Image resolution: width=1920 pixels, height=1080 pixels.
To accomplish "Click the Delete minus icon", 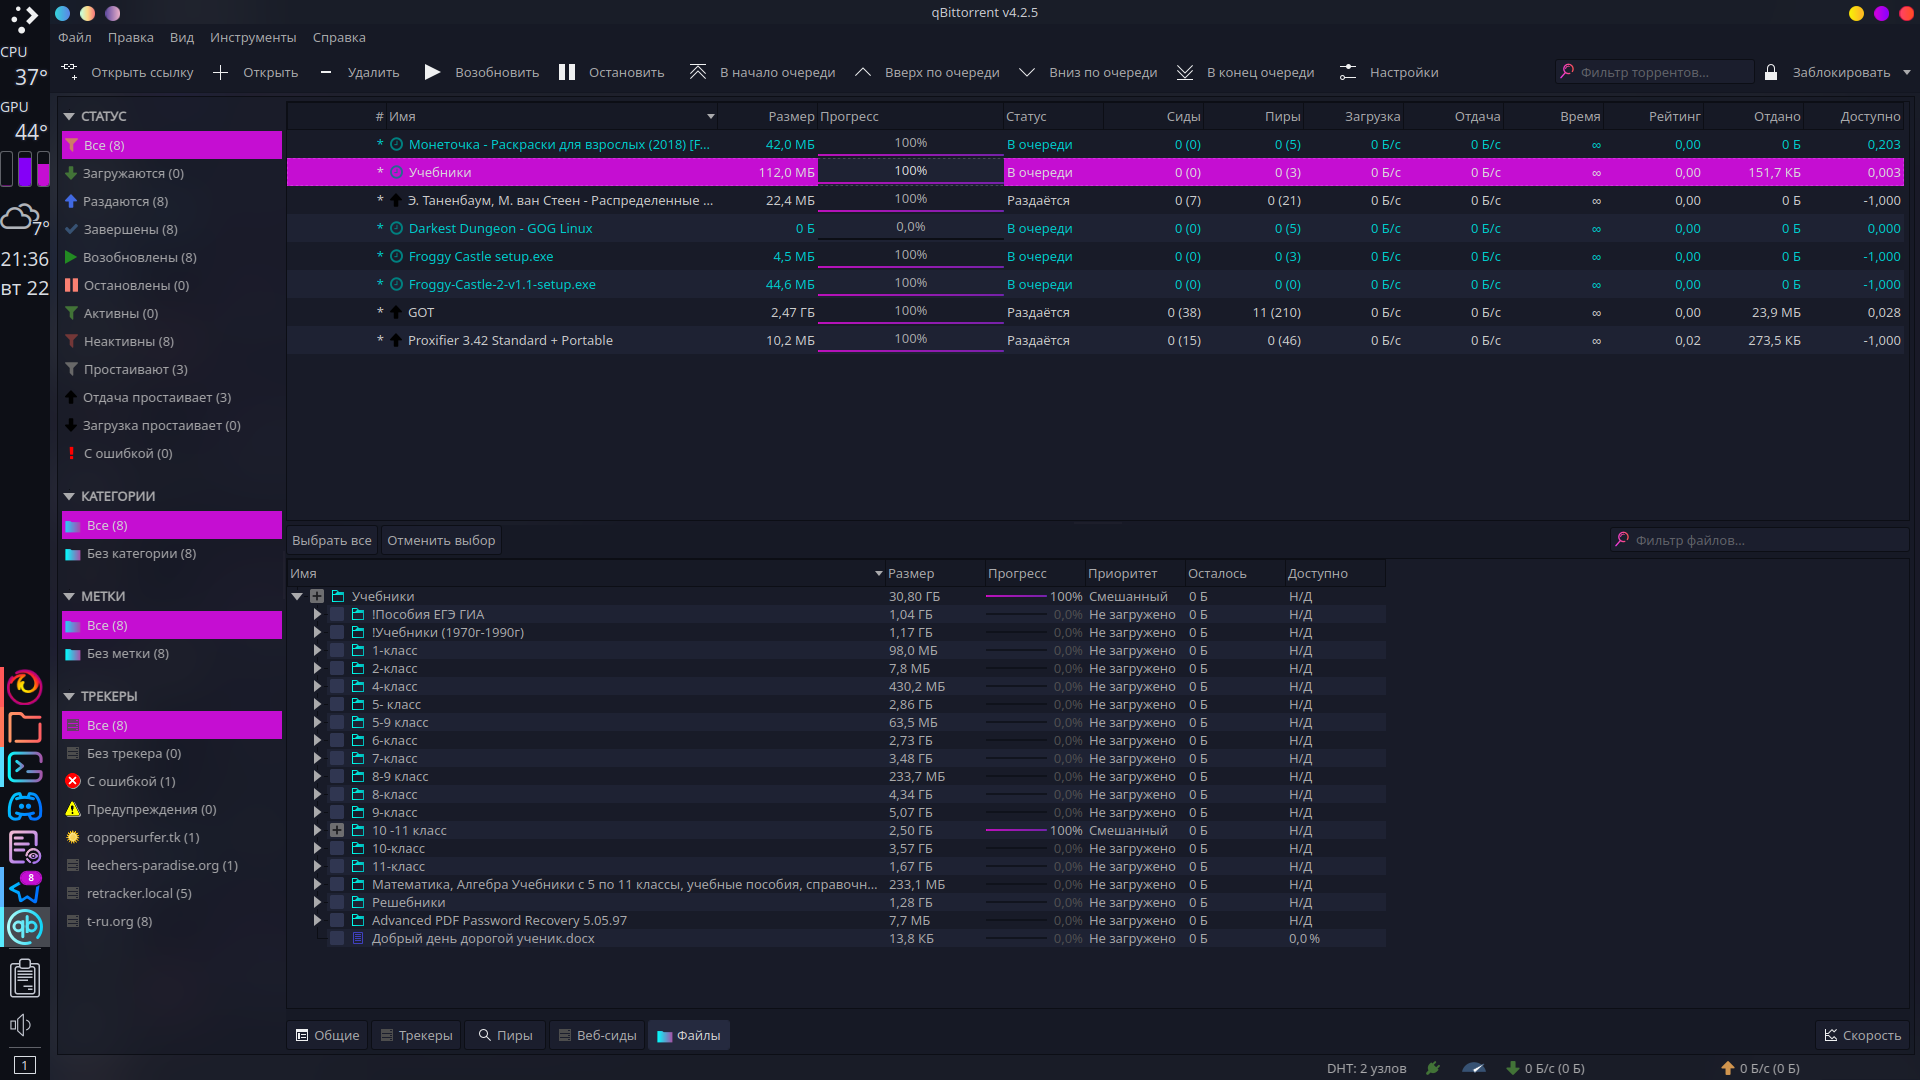I will (x=326, y=72).
